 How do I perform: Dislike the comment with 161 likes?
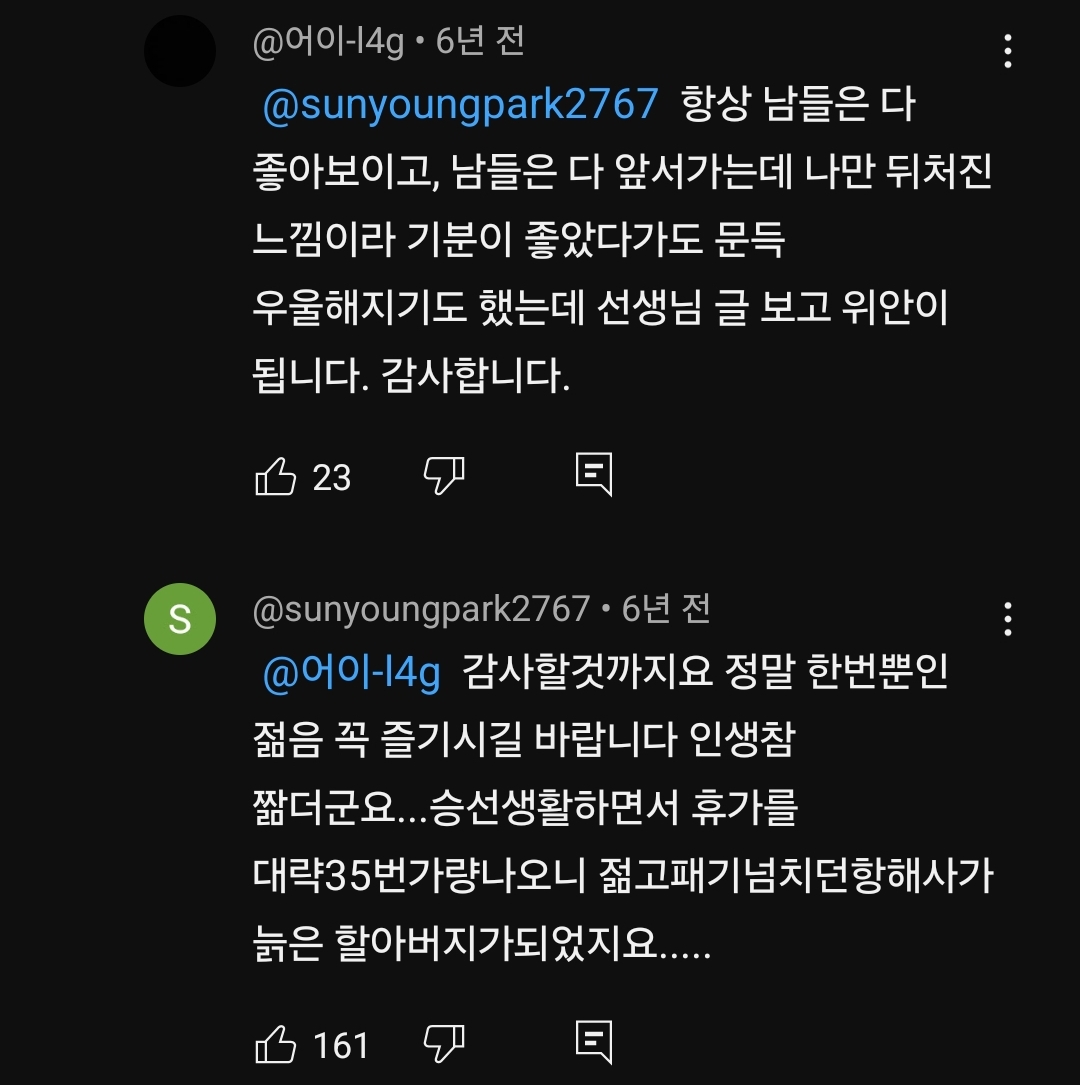pyautogui.click(x=443, y=1043)
